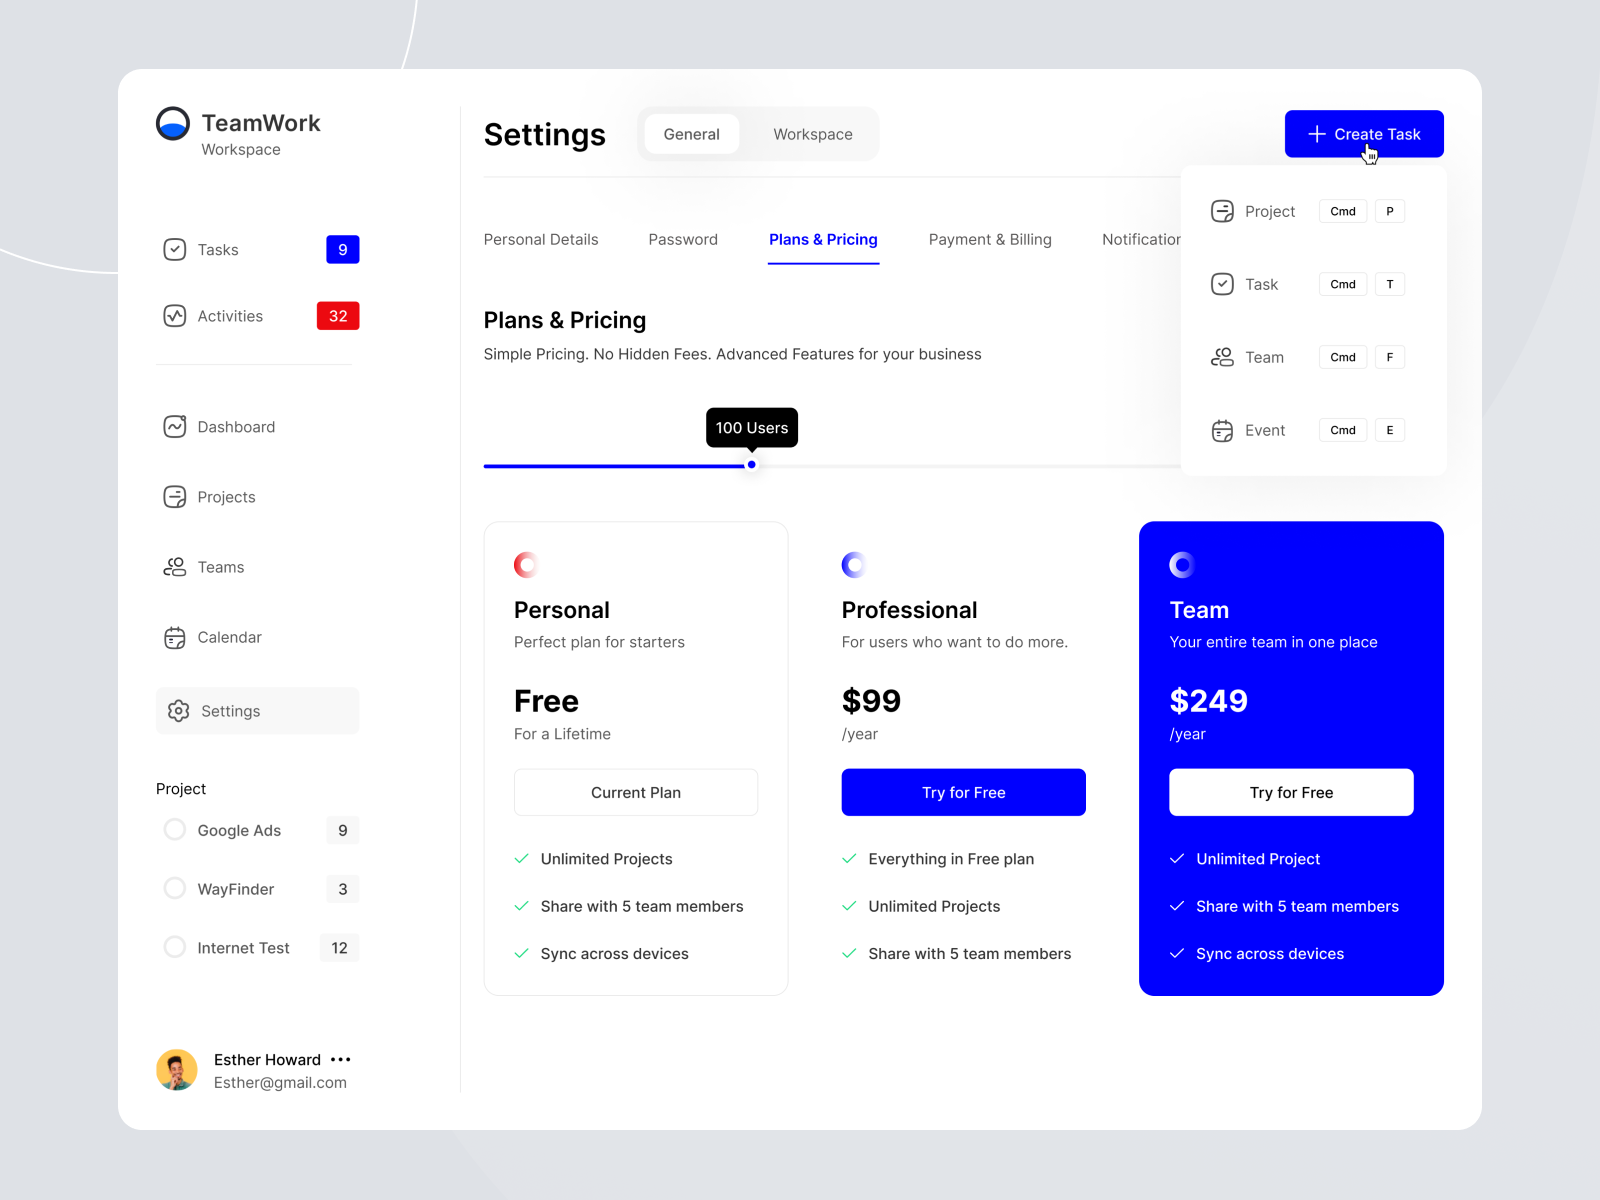Open Projects via its sidebar icon
Viewport: 1600px width, 1200px height.
point(174,497)
